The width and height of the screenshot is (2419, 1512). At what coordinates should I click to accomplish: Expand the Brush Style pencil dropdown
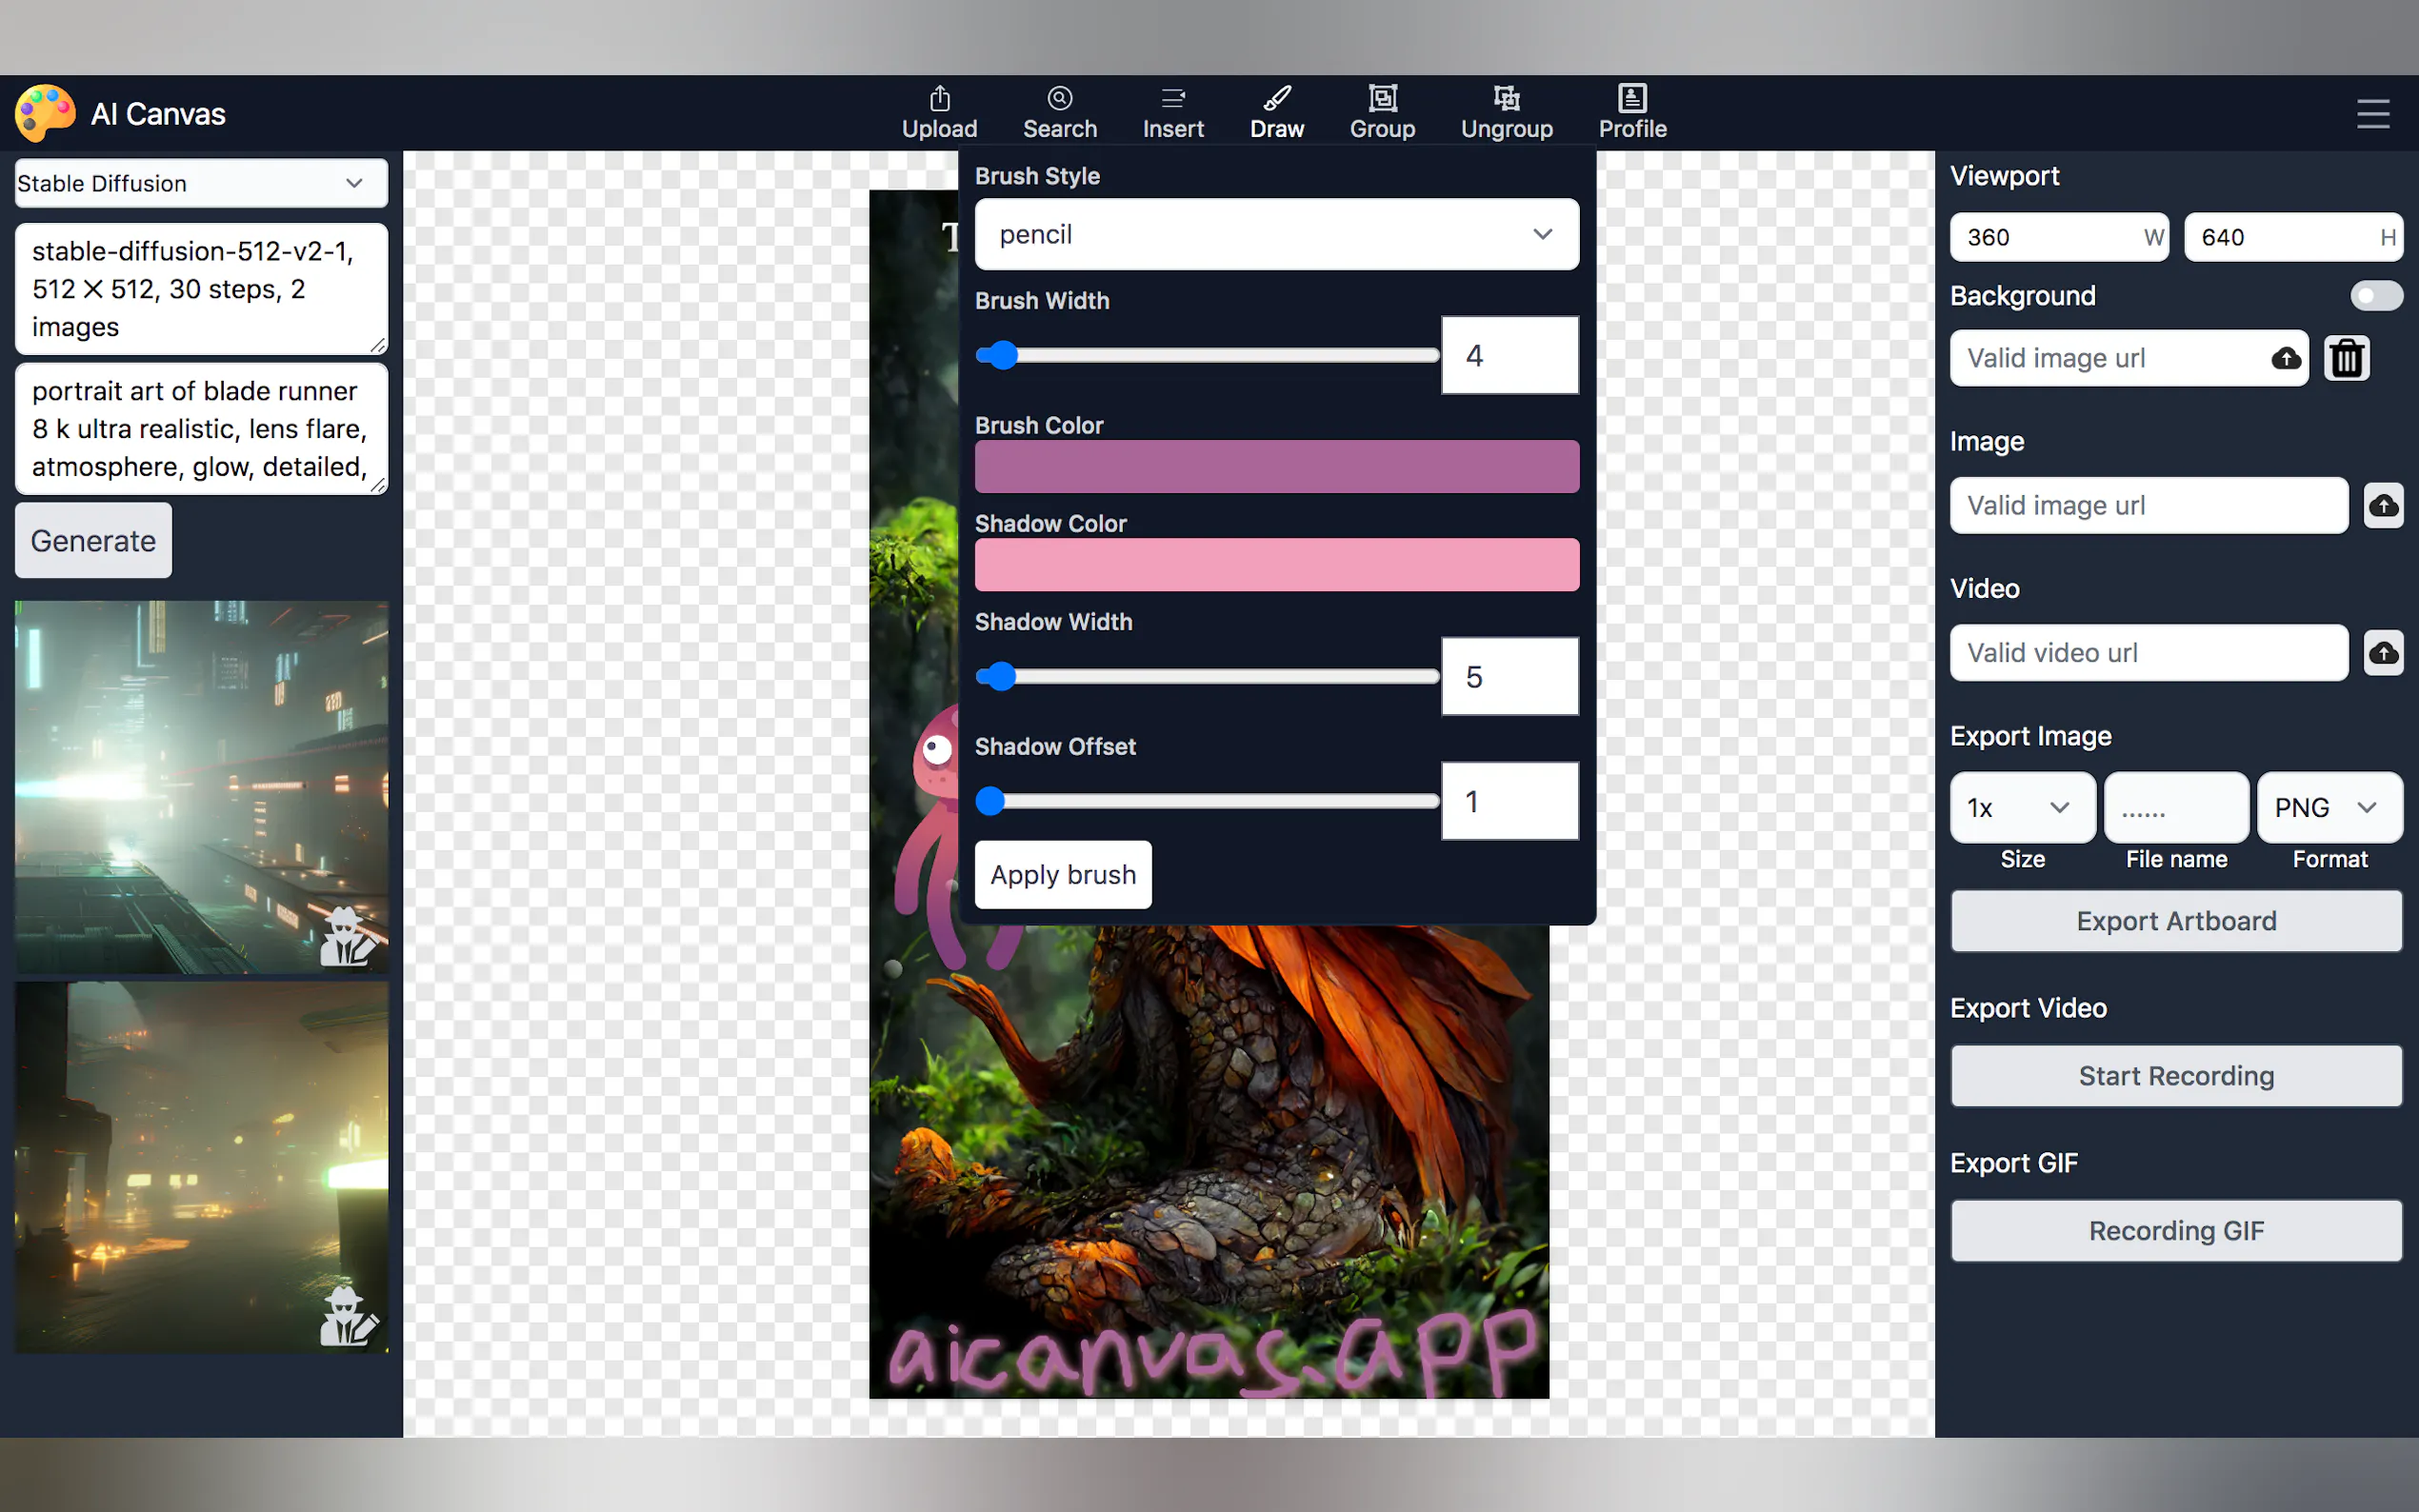(x=1276, y=234)
